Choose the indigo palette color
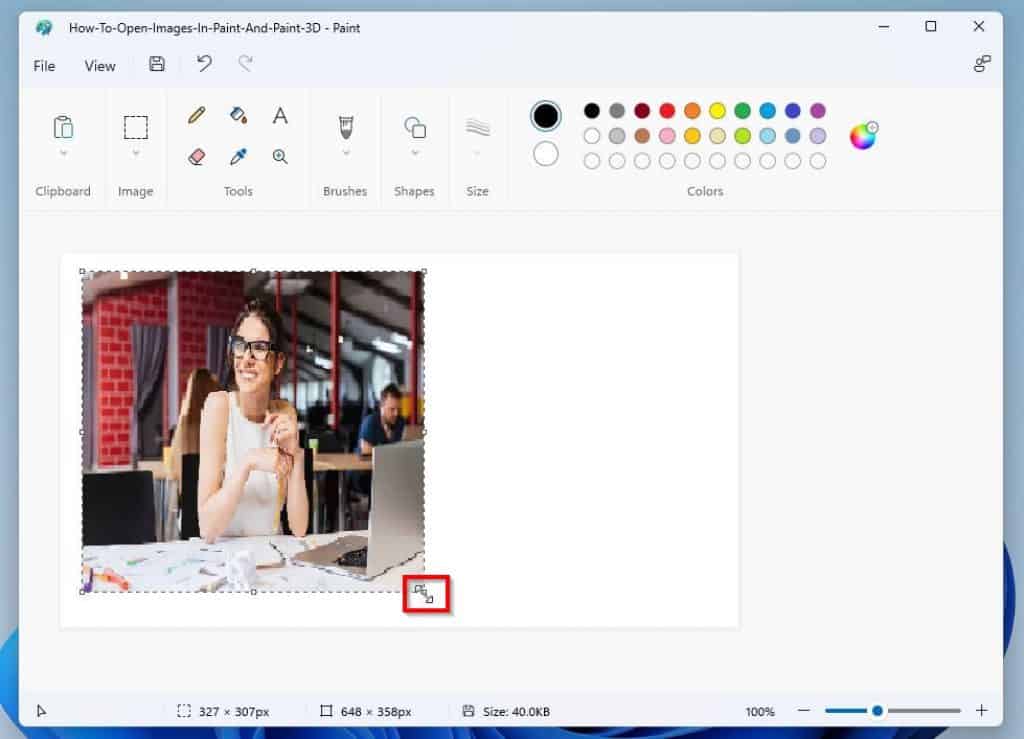The height and width of the screenshot is (739, 1024). (x=793, y=110)
